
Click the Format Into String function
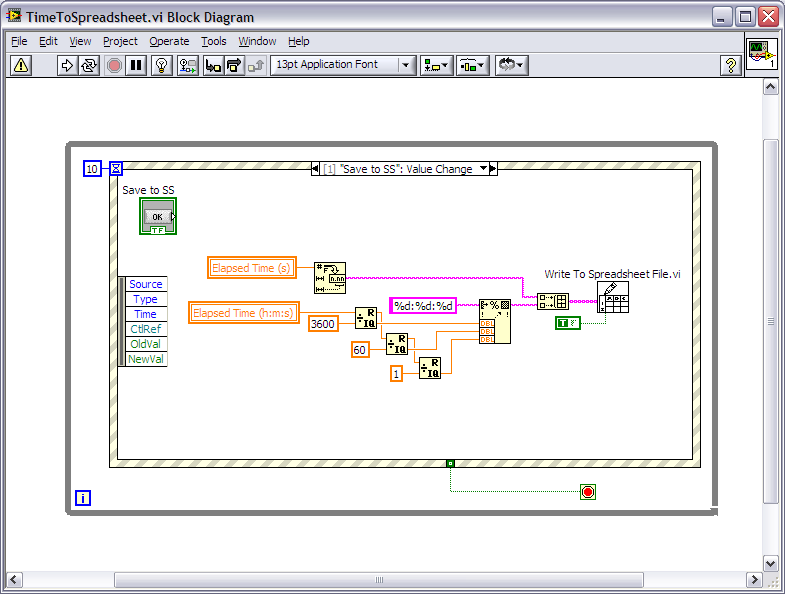(495, 322)
